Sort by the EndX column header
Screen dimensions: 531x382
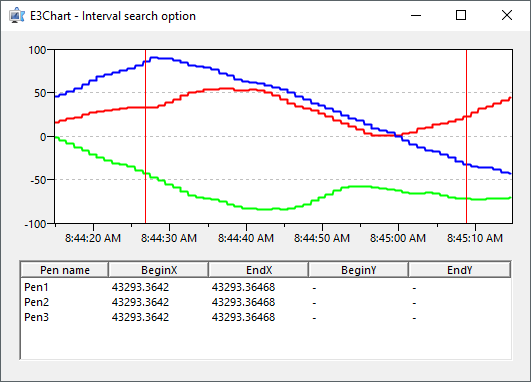[x=259, y=270]
